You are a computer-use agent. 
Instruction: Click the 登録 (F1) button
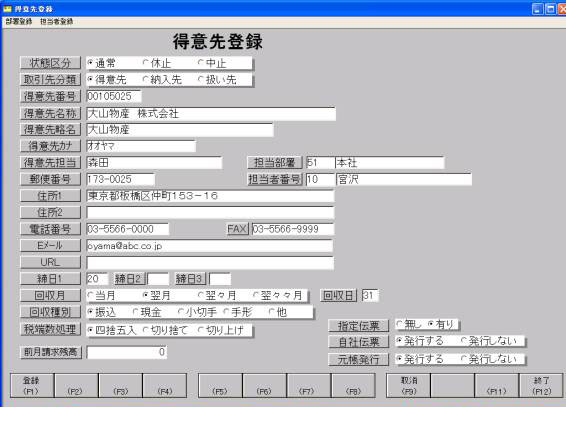(x=32, y=385)
